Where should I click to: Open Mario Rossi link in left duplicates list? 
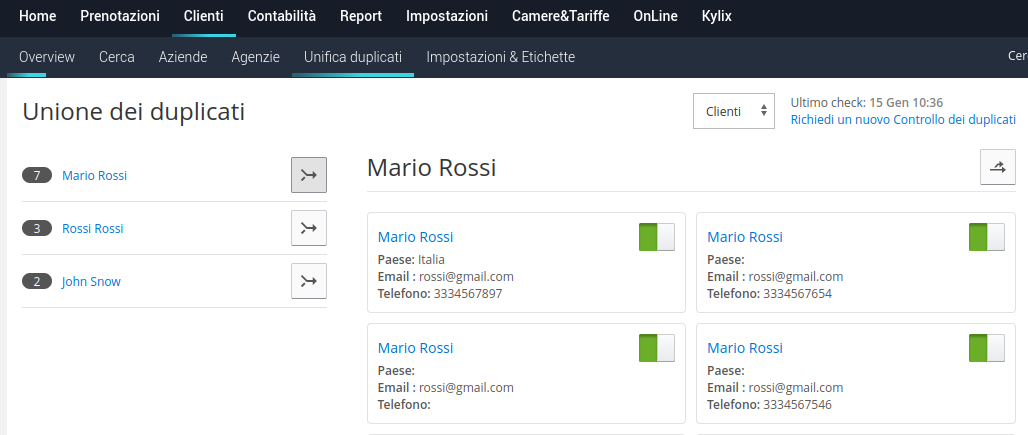(94, 176)
